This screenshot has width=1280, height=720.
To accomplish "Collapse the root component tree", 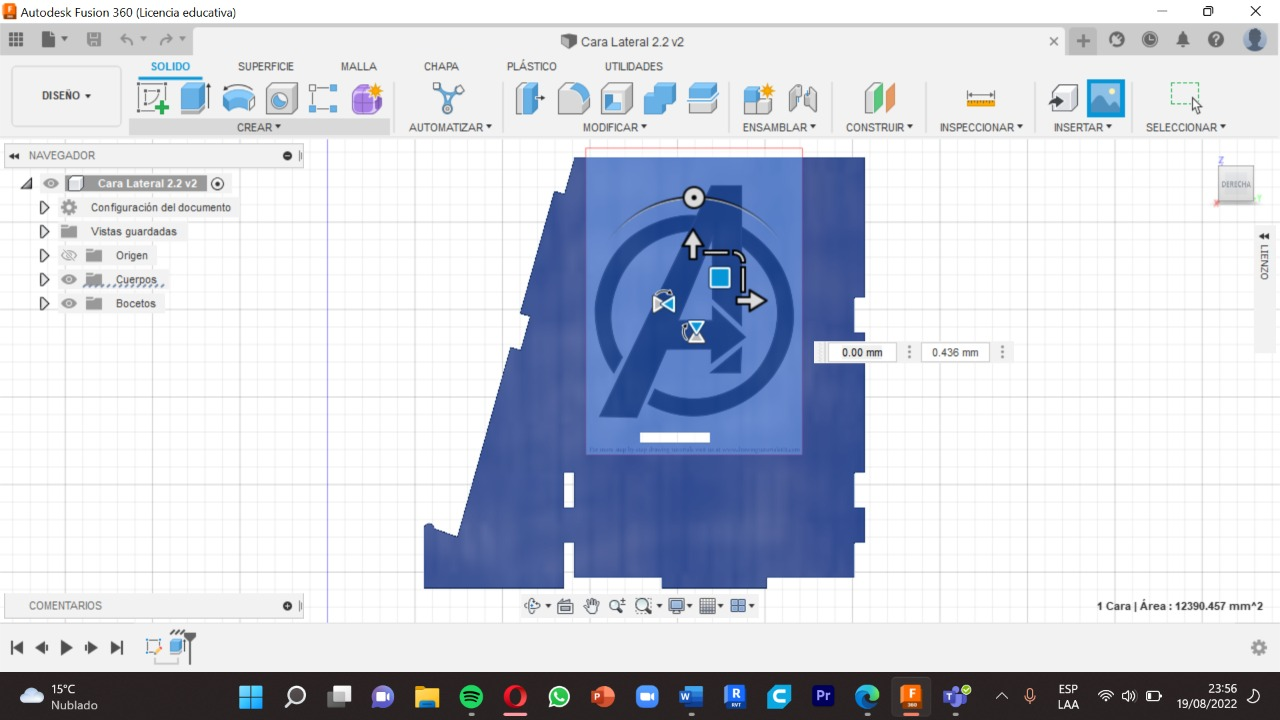I will pos(26,183).
